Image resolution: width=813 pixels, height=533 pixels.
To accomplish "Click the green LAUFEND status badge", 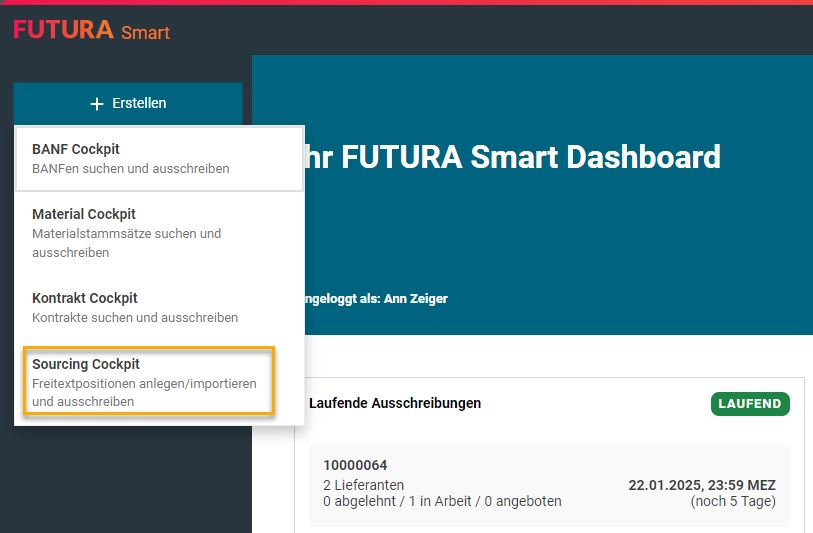I will click(750, 404).
